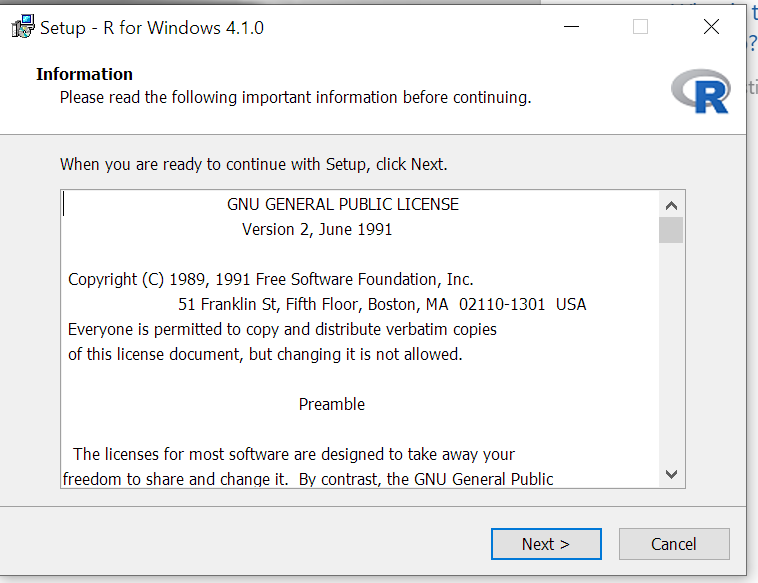Click the 'Copyright (C) 1989, 1991' line
Image resolution: width=758 pixels, height=583 pixels.
click(x=271, y=279)
